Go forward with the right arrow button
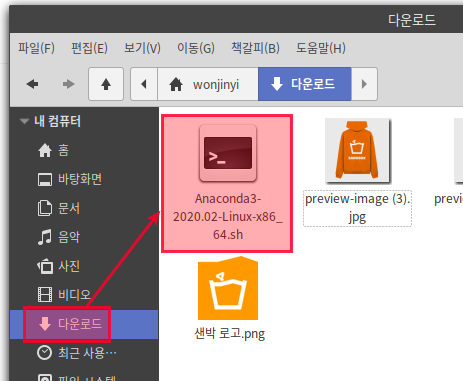The width and height of the screenshot is (463, 381). pyautogui.click(x=68, y=84)
